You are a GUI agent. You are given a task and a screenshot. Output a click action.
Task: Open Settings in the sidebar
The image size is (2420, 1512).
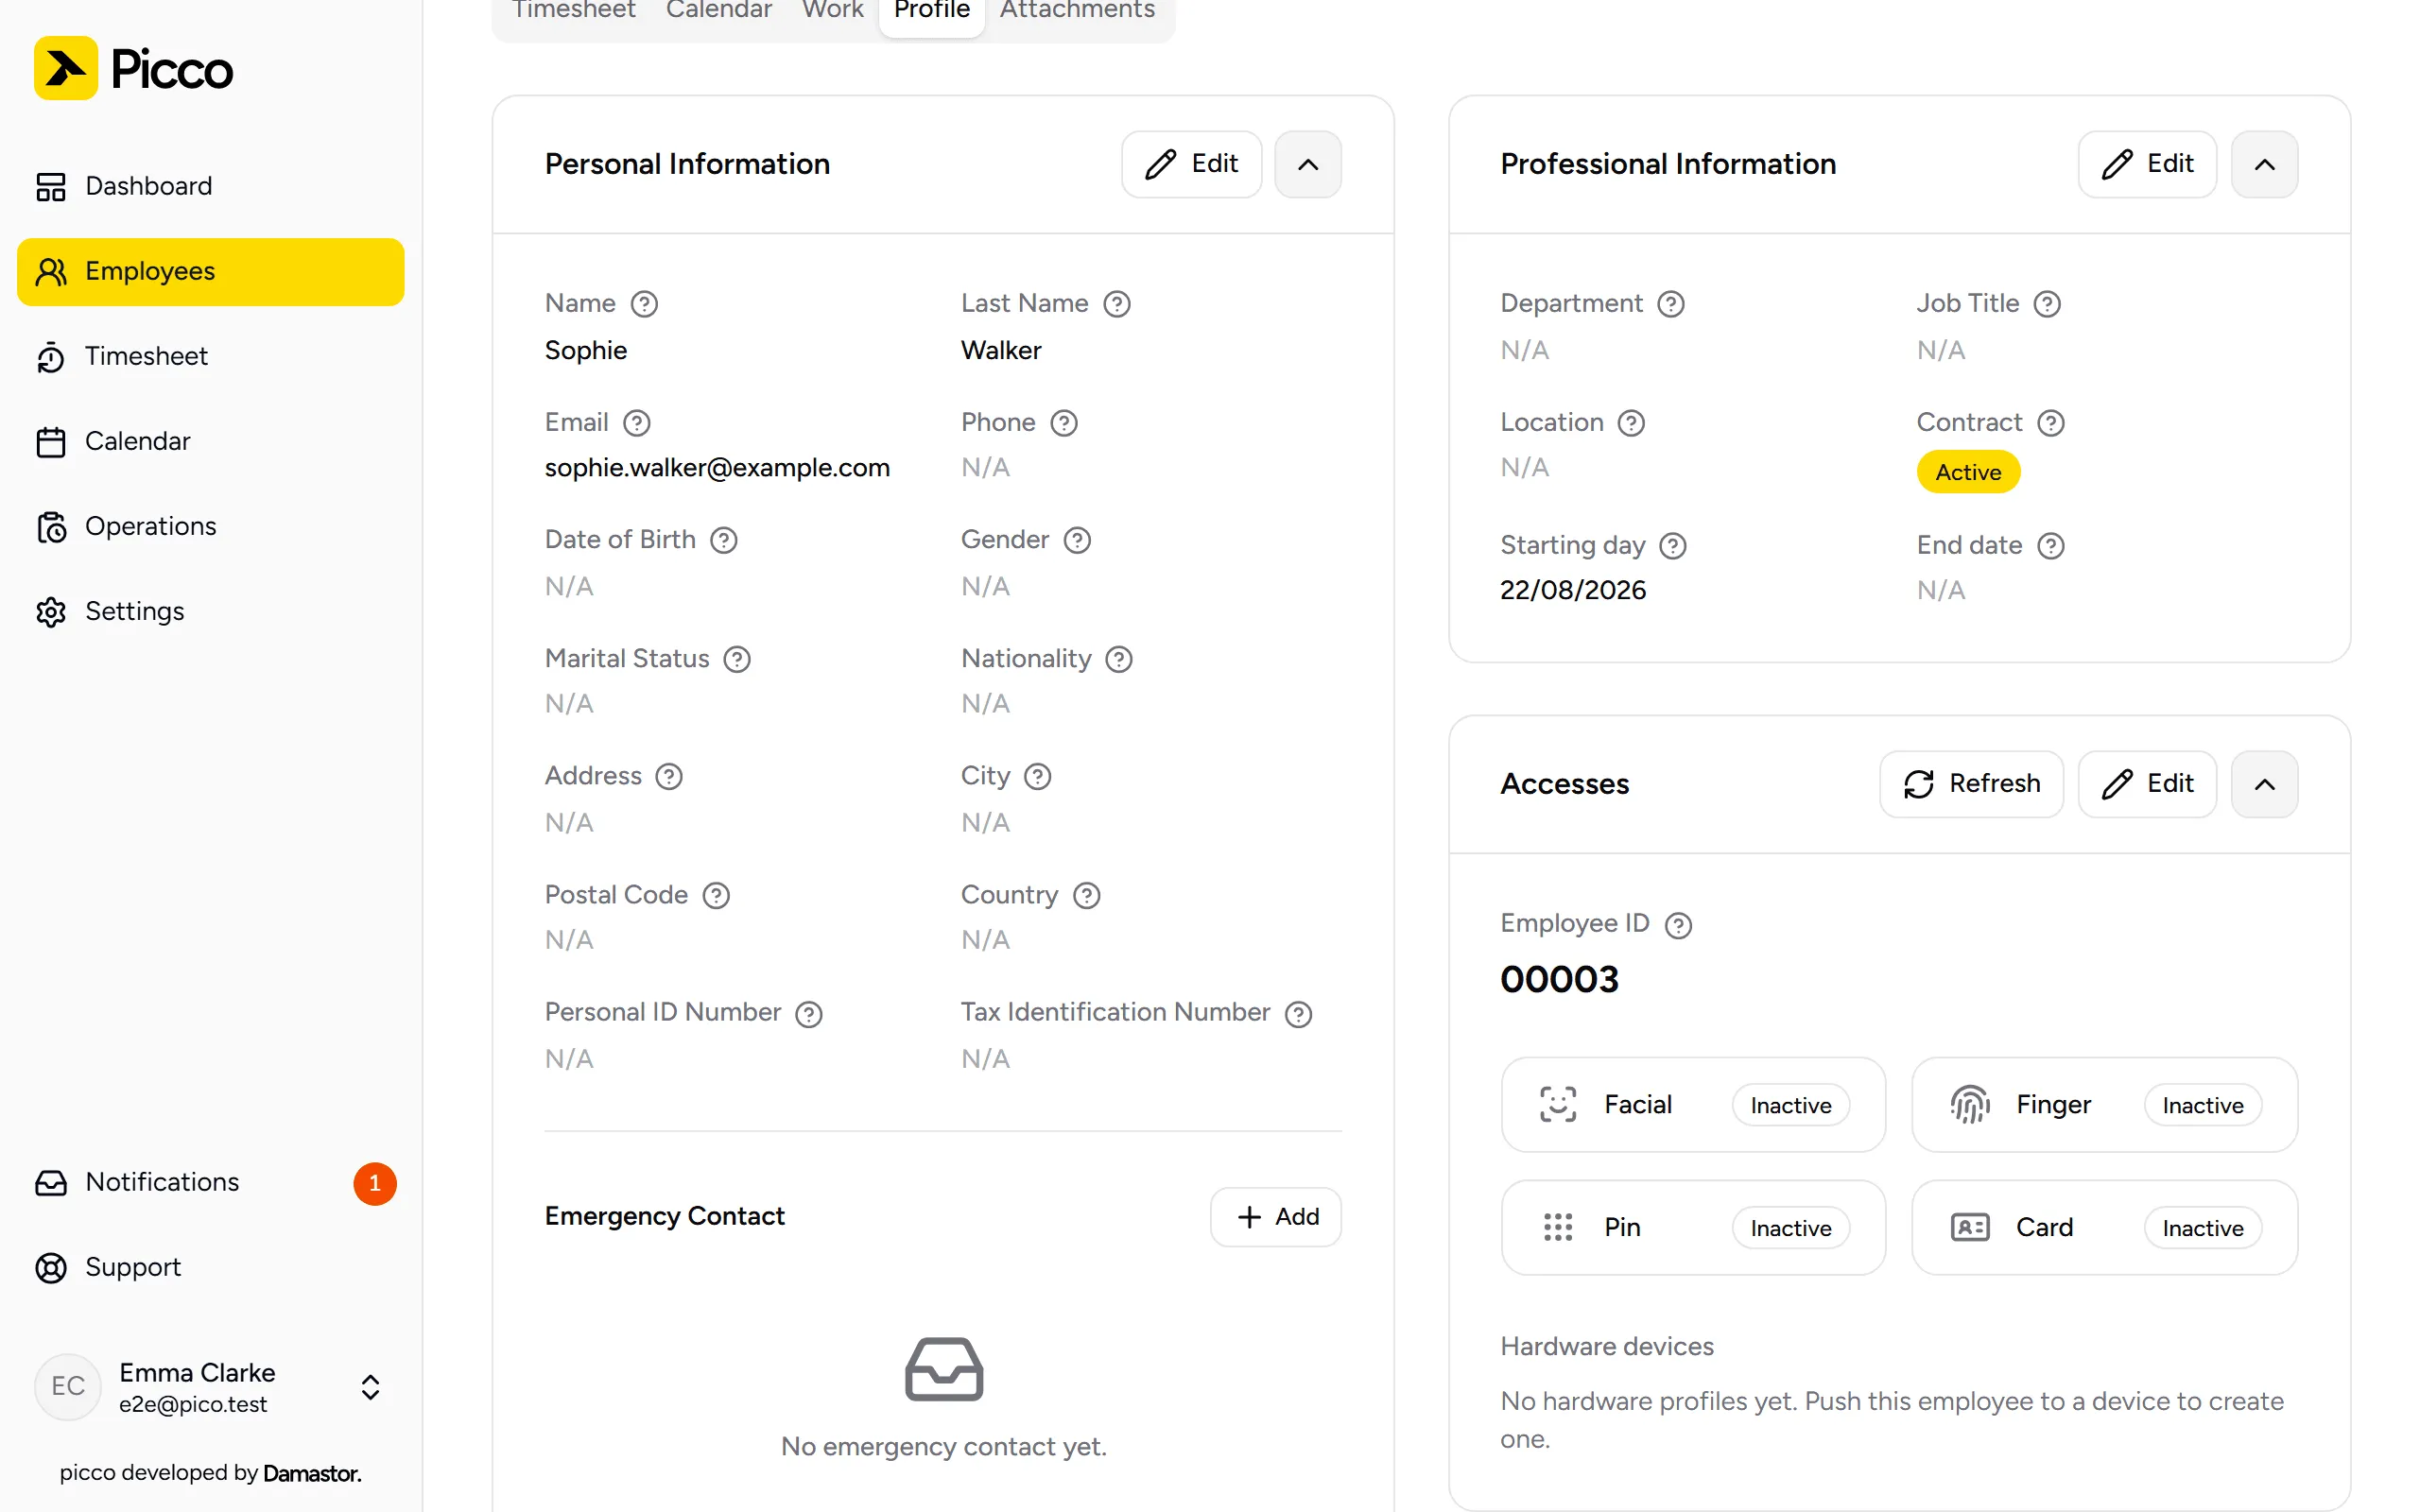[x=211, y=611]
